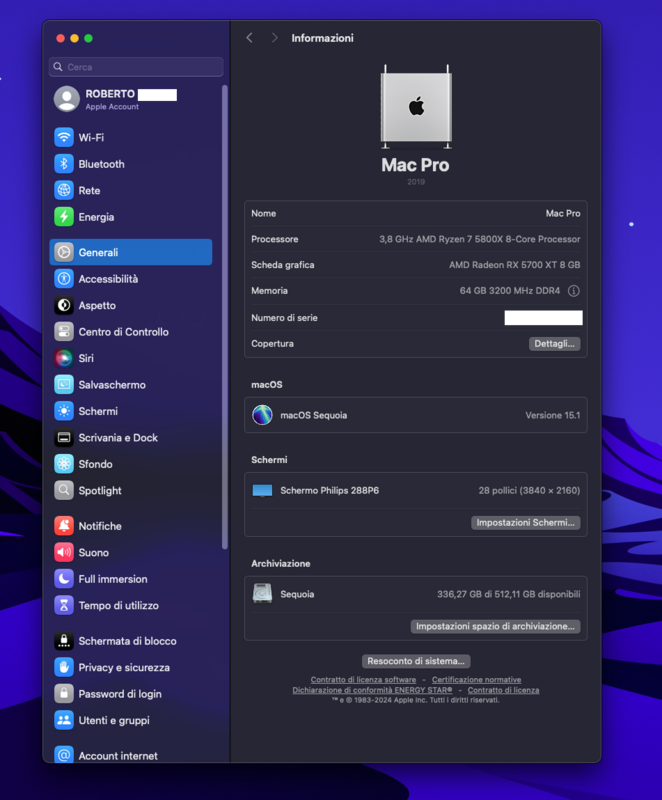662x800 pixels.
Task: Open the Suono speaker icon
Action: tap(64, 553)
